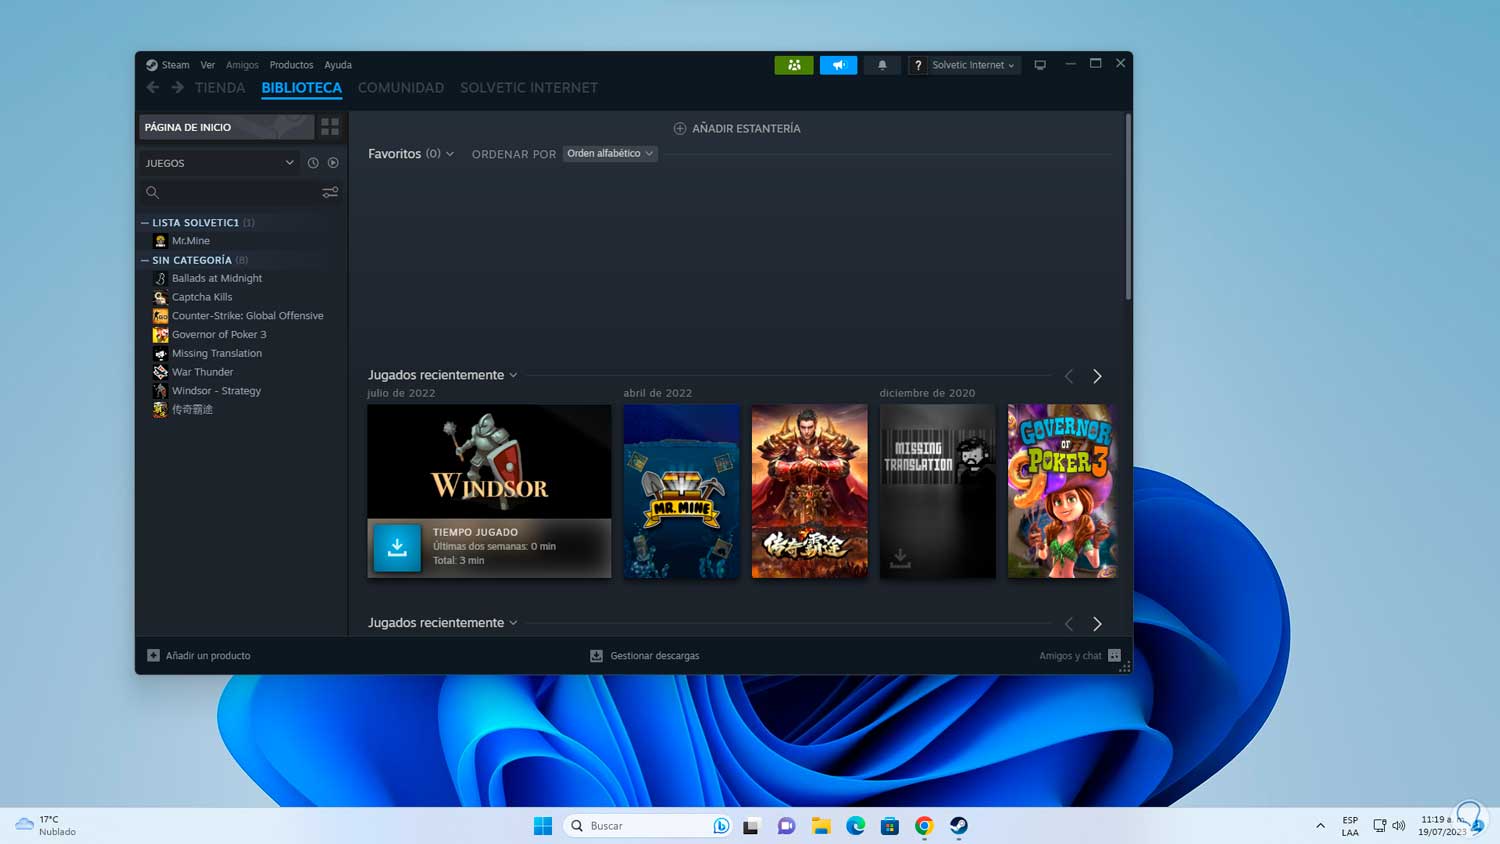Open Microsoft Store from the taskbar
1500x844 pixels.
890,826
